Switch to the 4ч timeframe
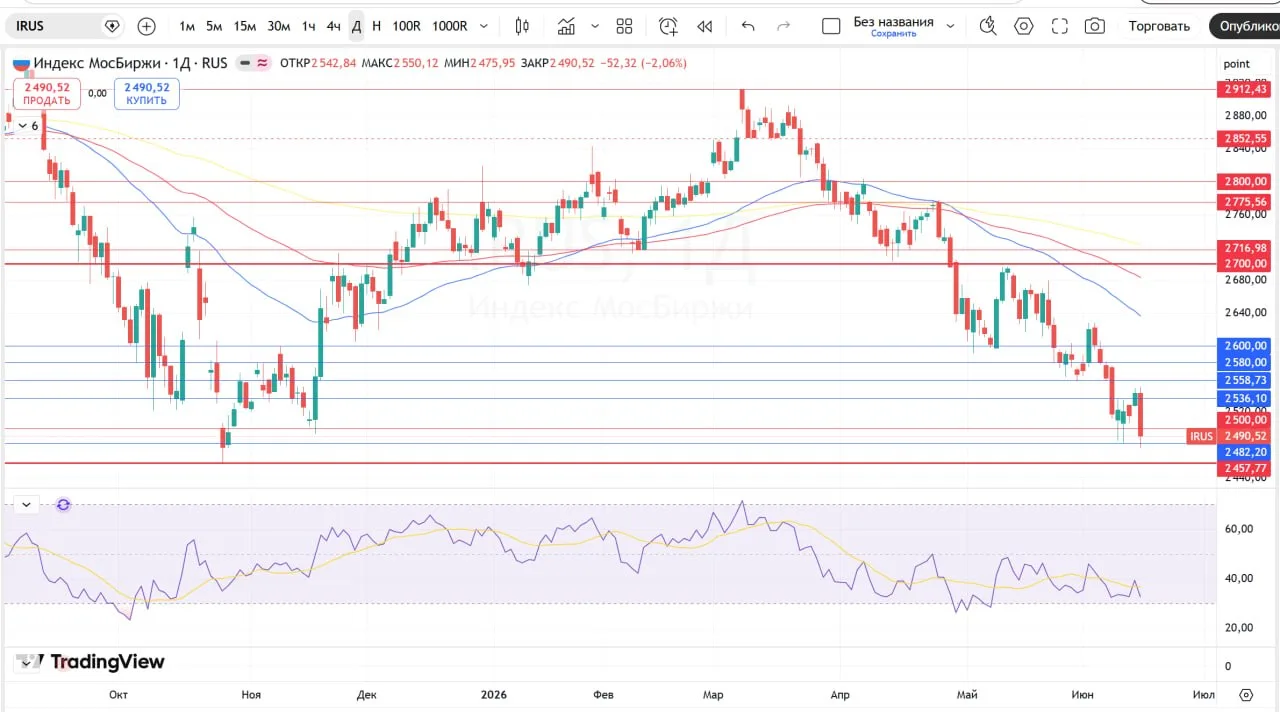This screenshot has width=1280, height=712. pos(334,26)
